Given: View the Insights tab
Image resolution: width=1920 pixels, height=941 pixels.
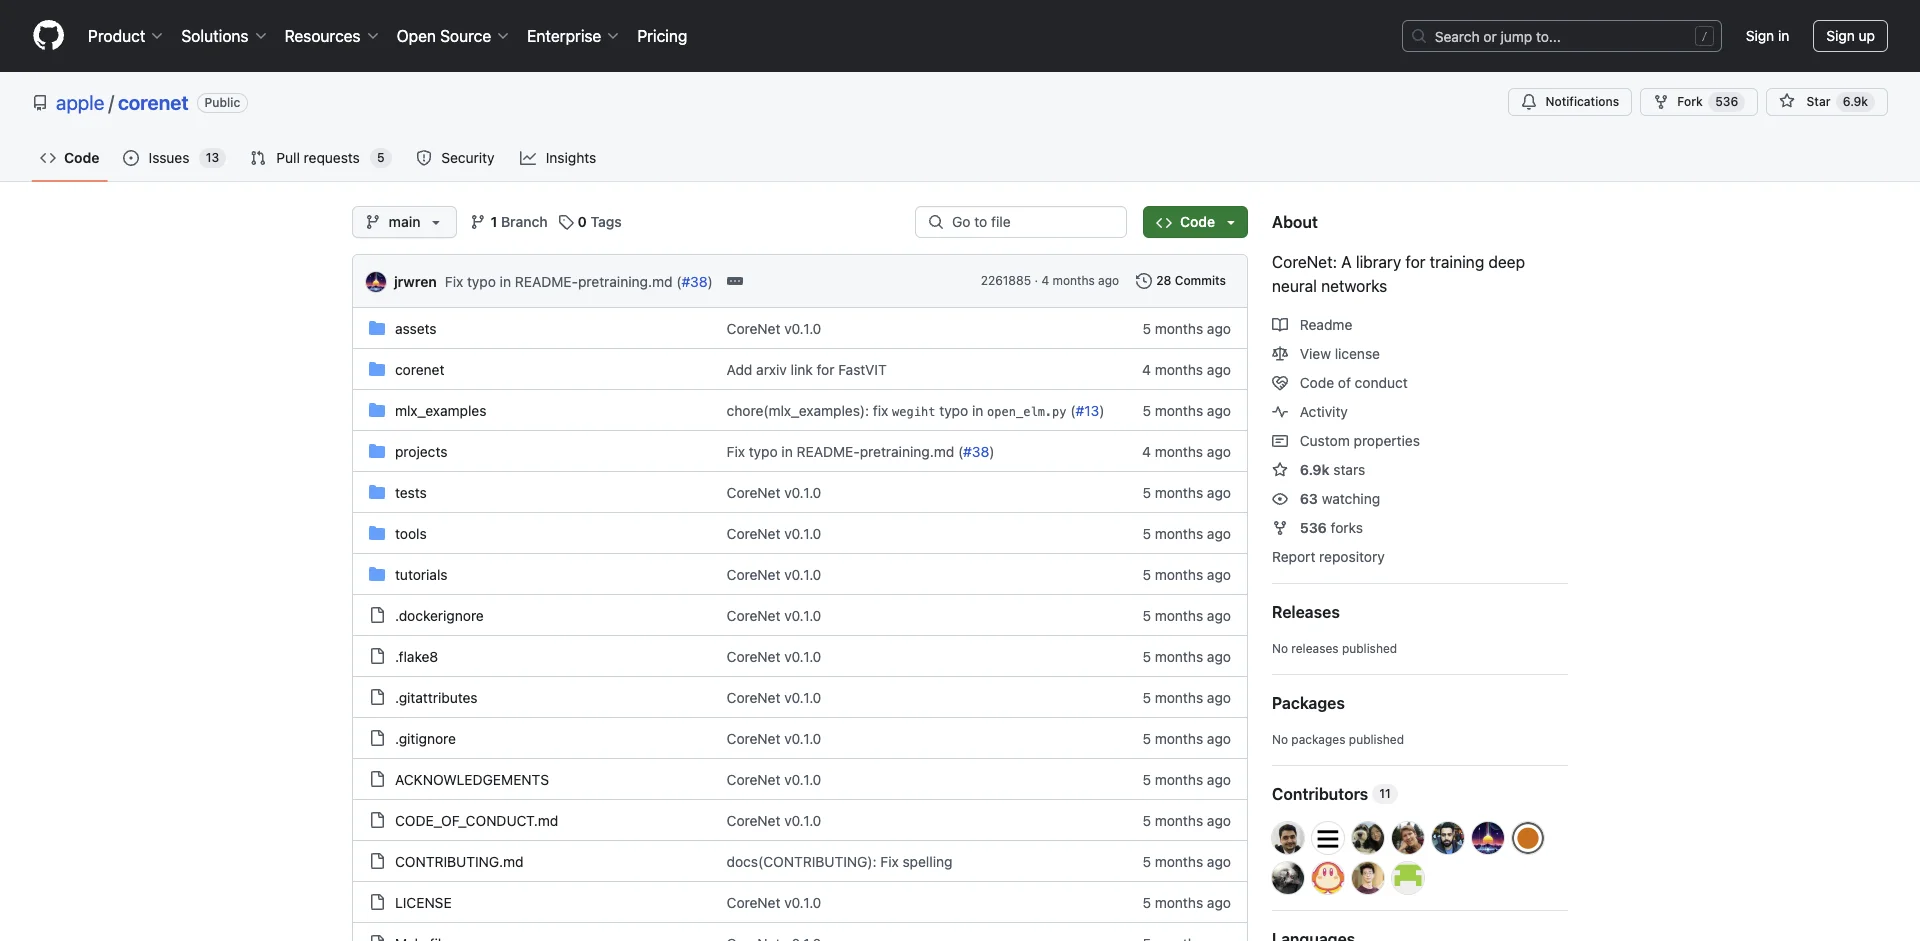Looking at the screenshot, I should 558,158.
